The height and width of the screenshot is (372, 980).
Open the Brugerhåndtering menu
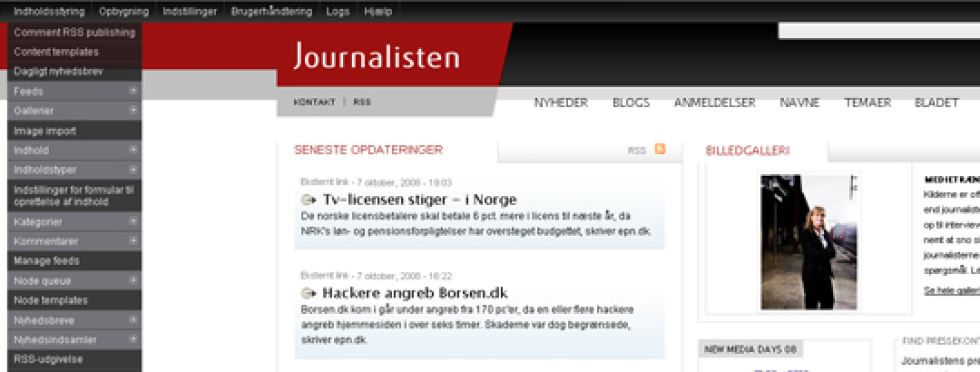[x=271, y=11]
